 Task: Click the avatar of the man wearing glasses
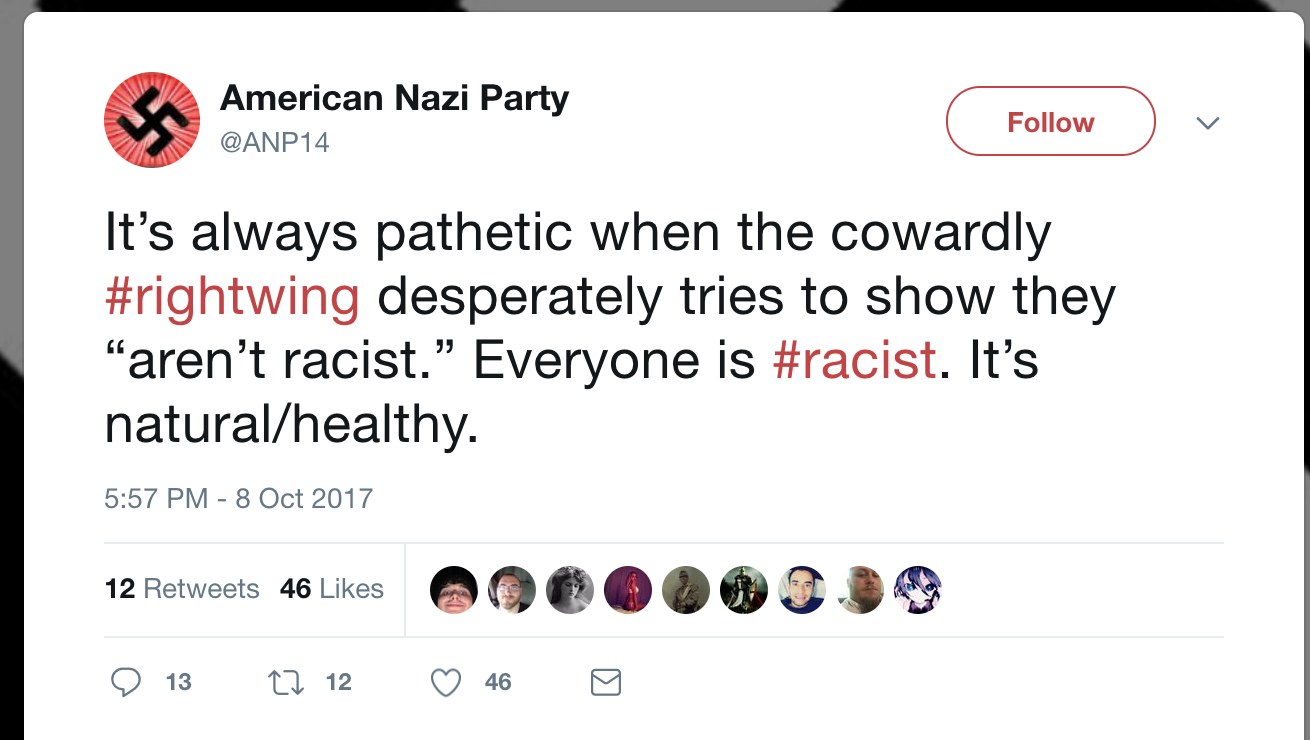point(512,590)
